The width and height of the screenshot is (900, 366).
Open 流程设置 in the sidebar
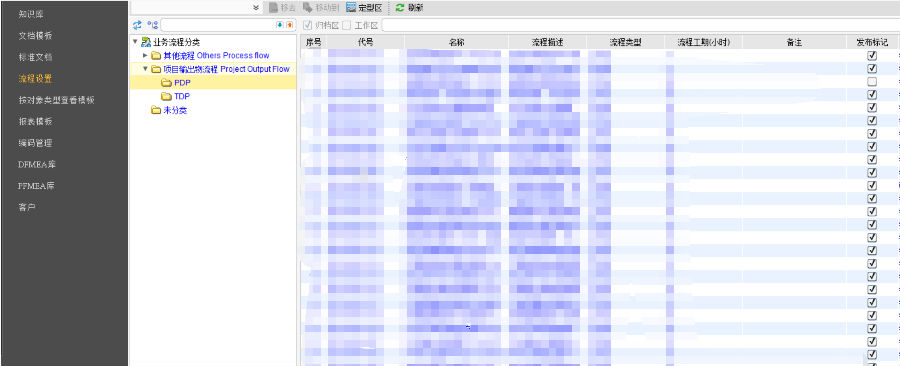pos(36,79)
